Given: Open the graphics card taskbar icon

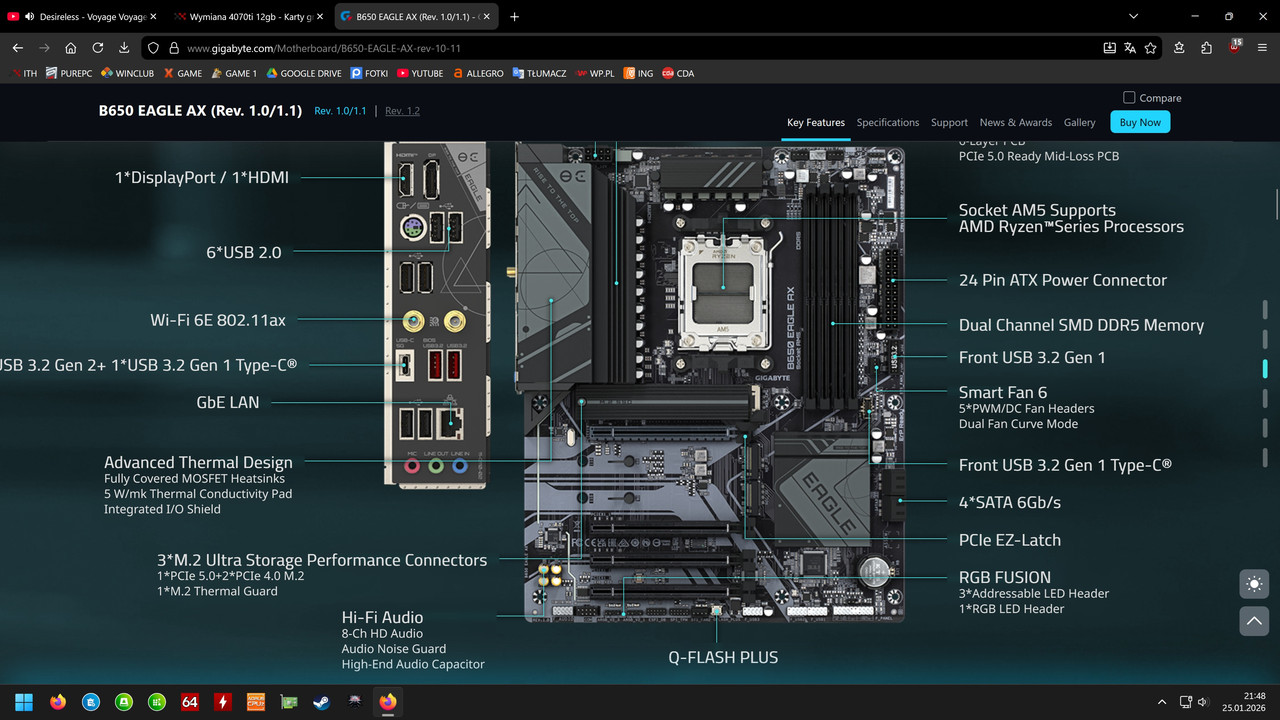Looking at the screenshot, I should (x=288, y=702).
